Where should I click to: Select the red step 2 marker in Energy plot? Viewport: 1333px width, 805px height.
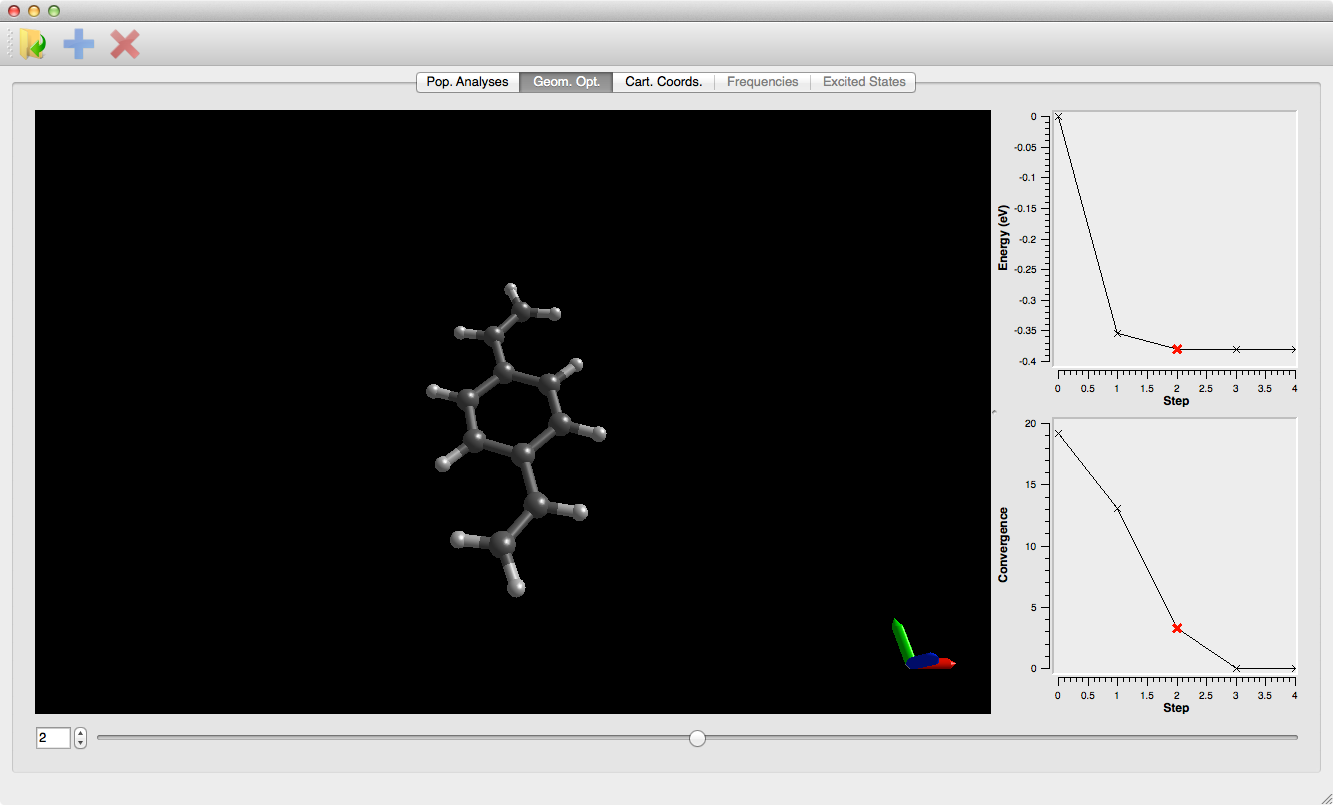1177,349
